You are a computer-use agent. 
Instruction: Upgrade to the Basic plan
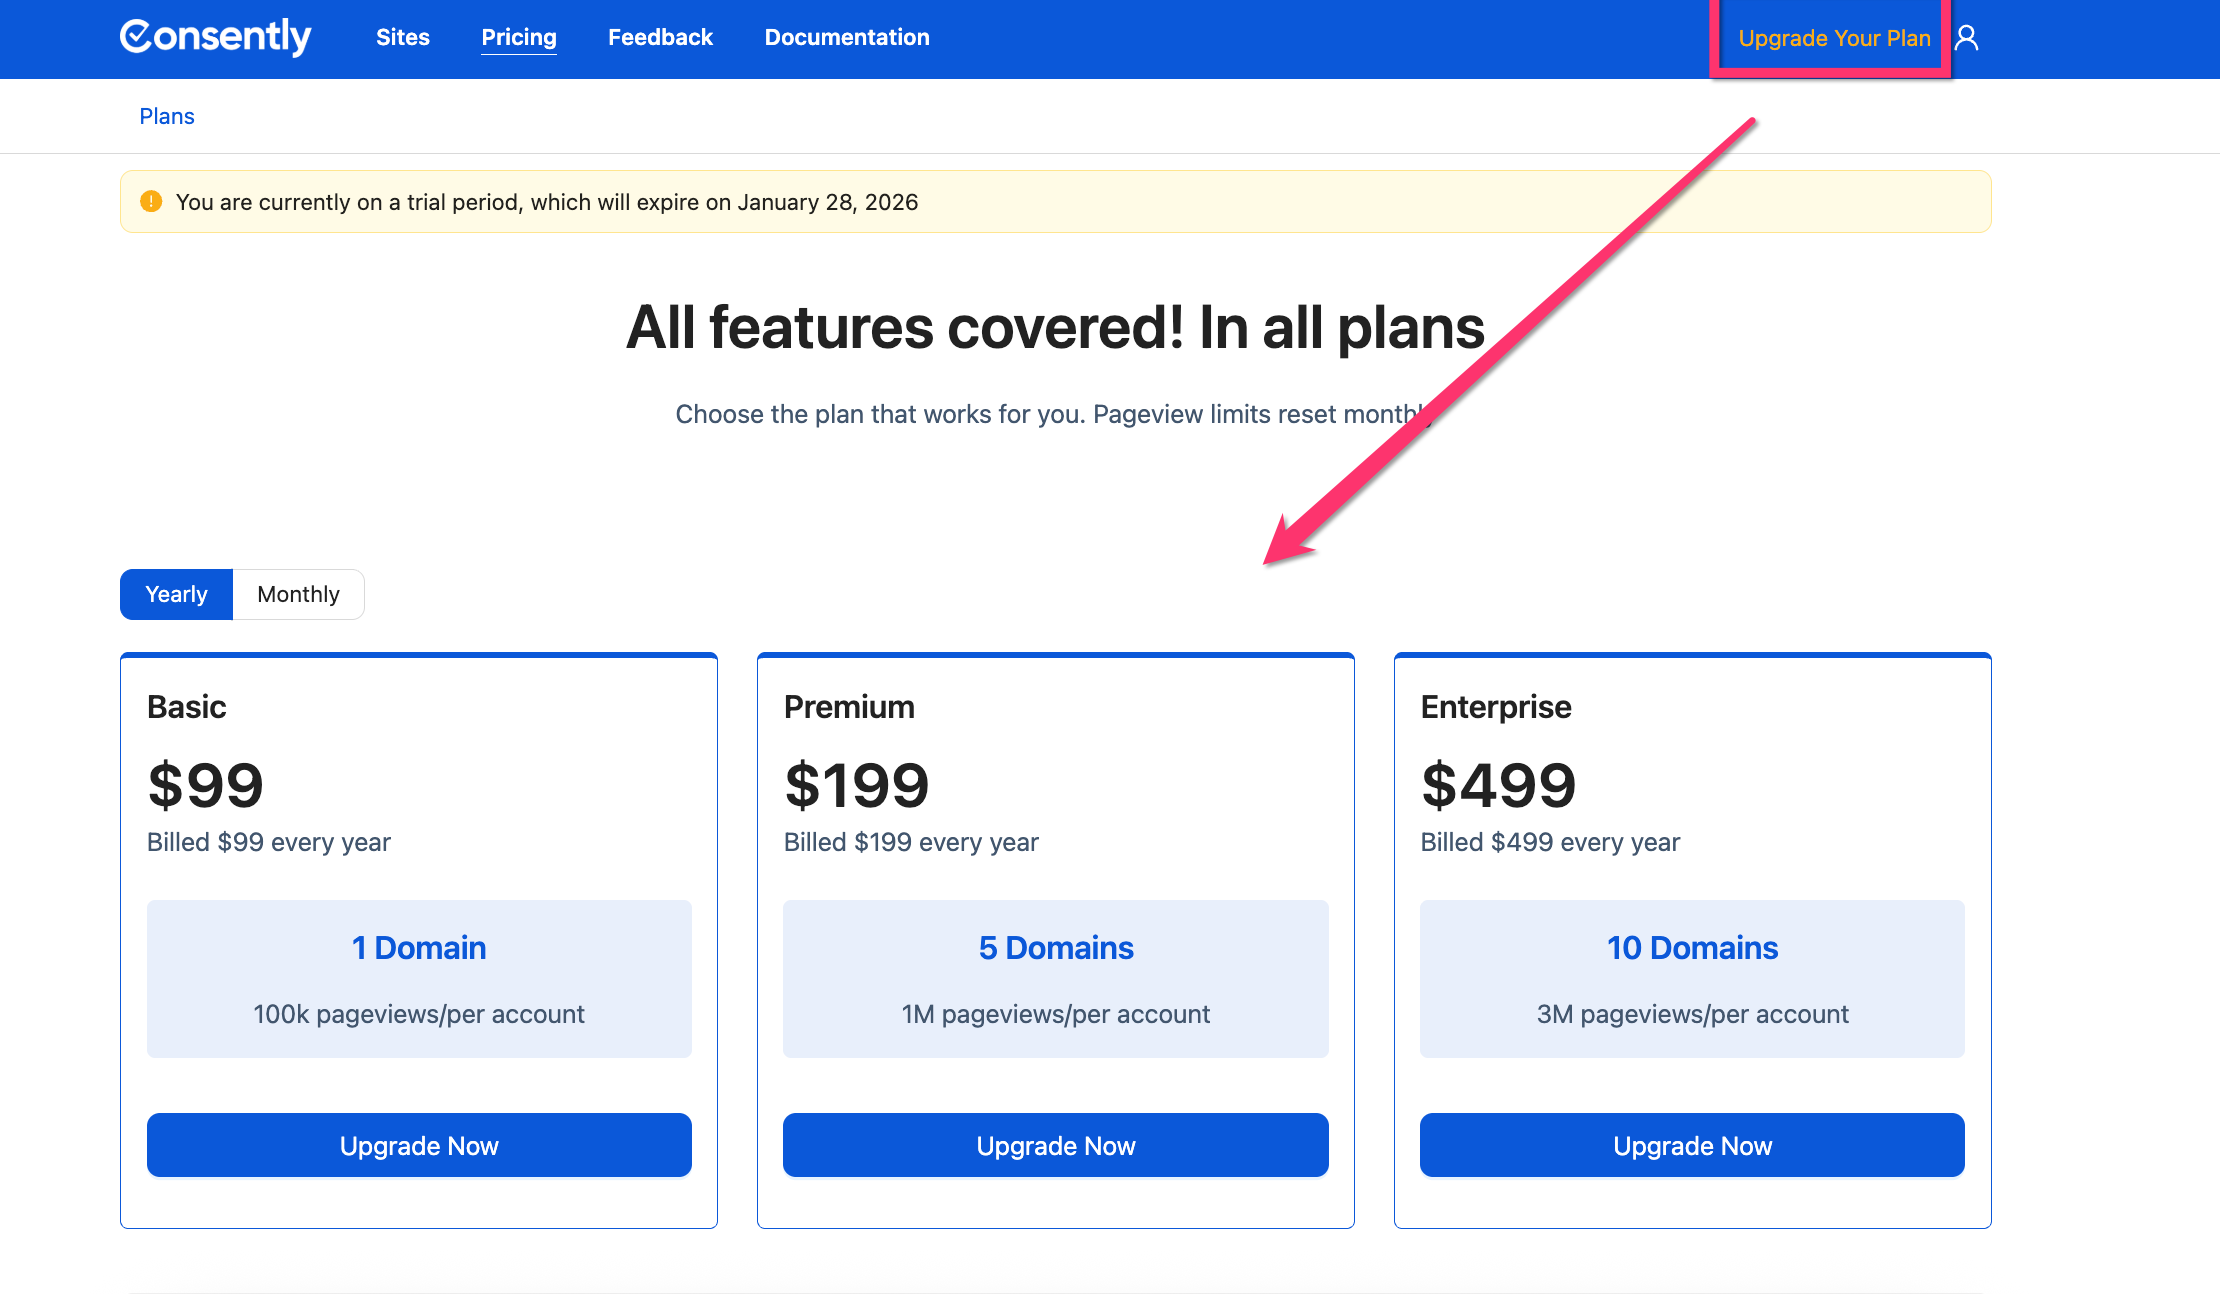[x=419, y=1145]
